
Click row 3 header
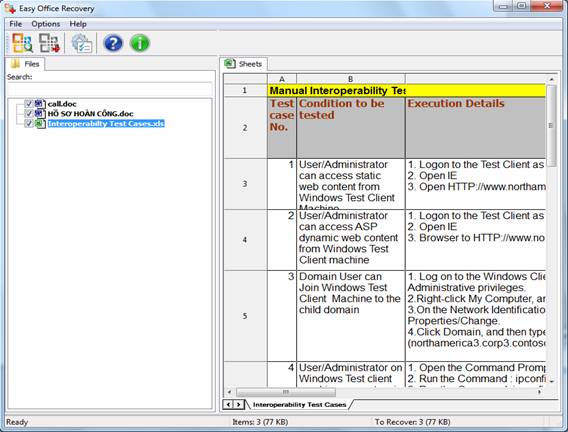pyautogui.click(x=245, y=184)
